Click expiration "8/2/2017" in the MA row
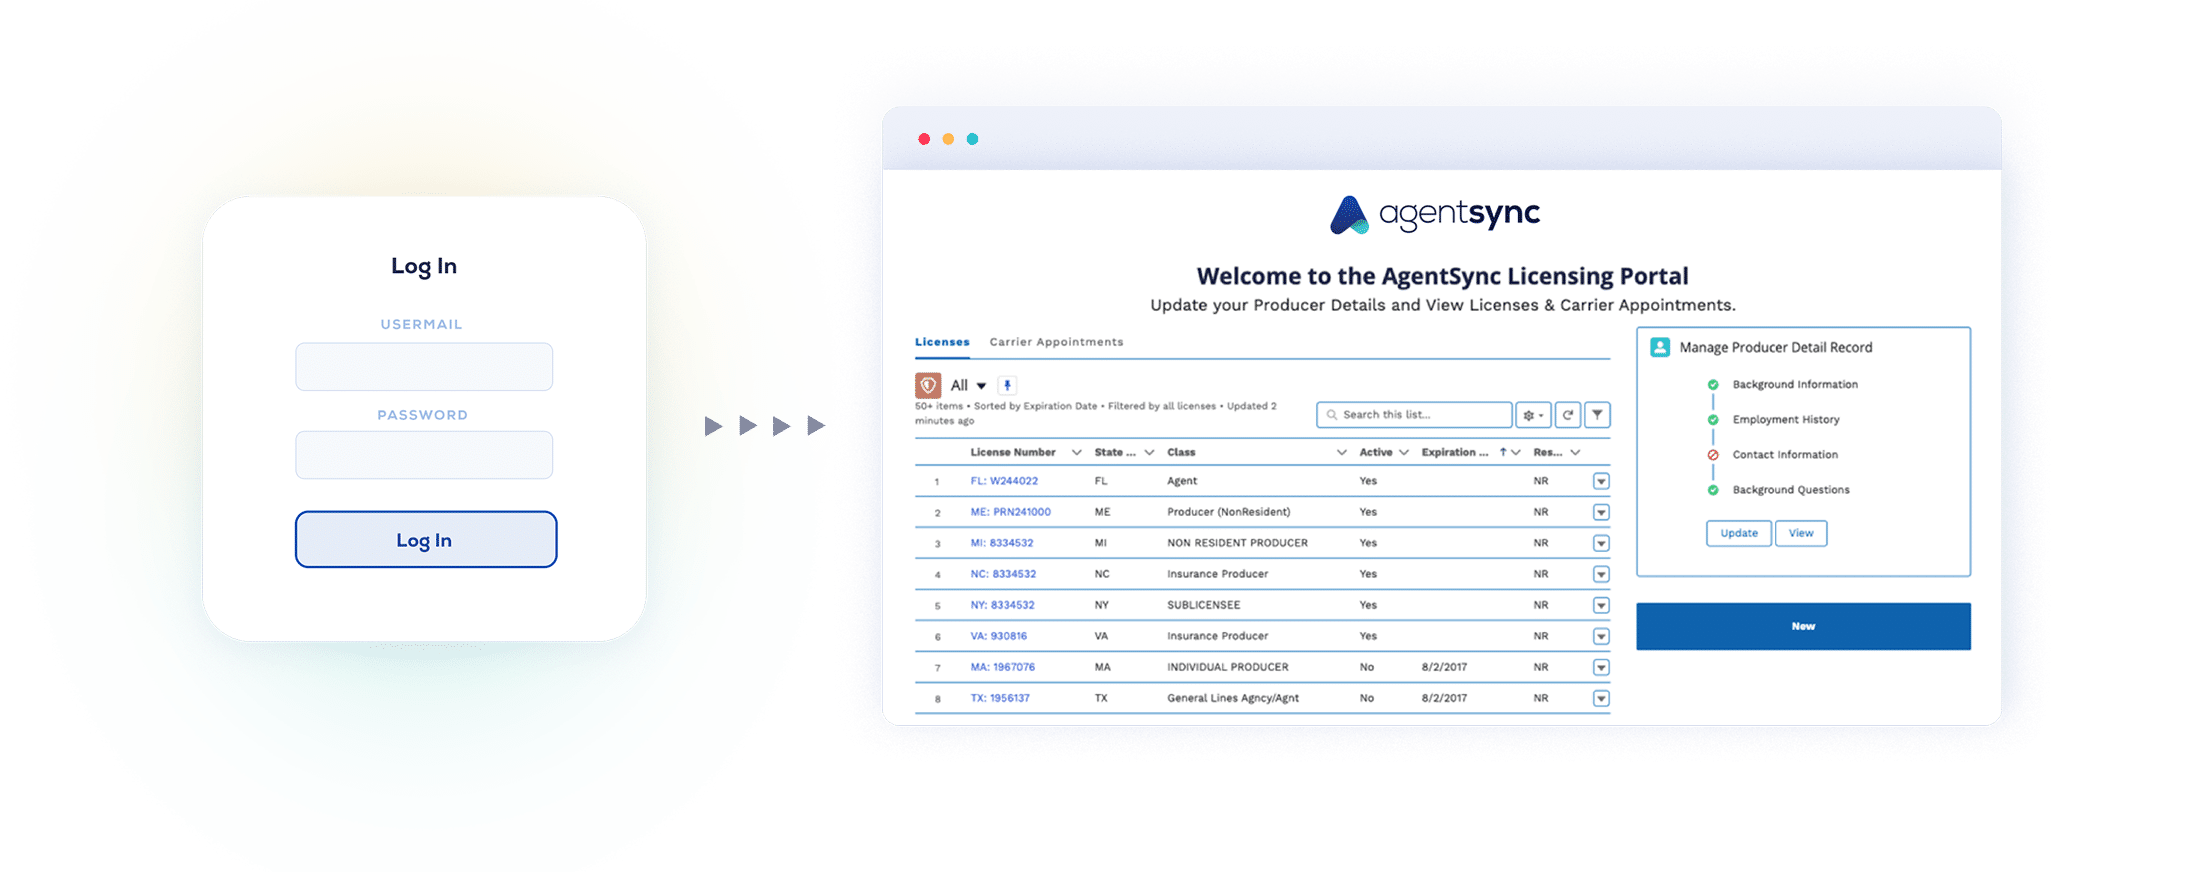 pos(1444,667)
